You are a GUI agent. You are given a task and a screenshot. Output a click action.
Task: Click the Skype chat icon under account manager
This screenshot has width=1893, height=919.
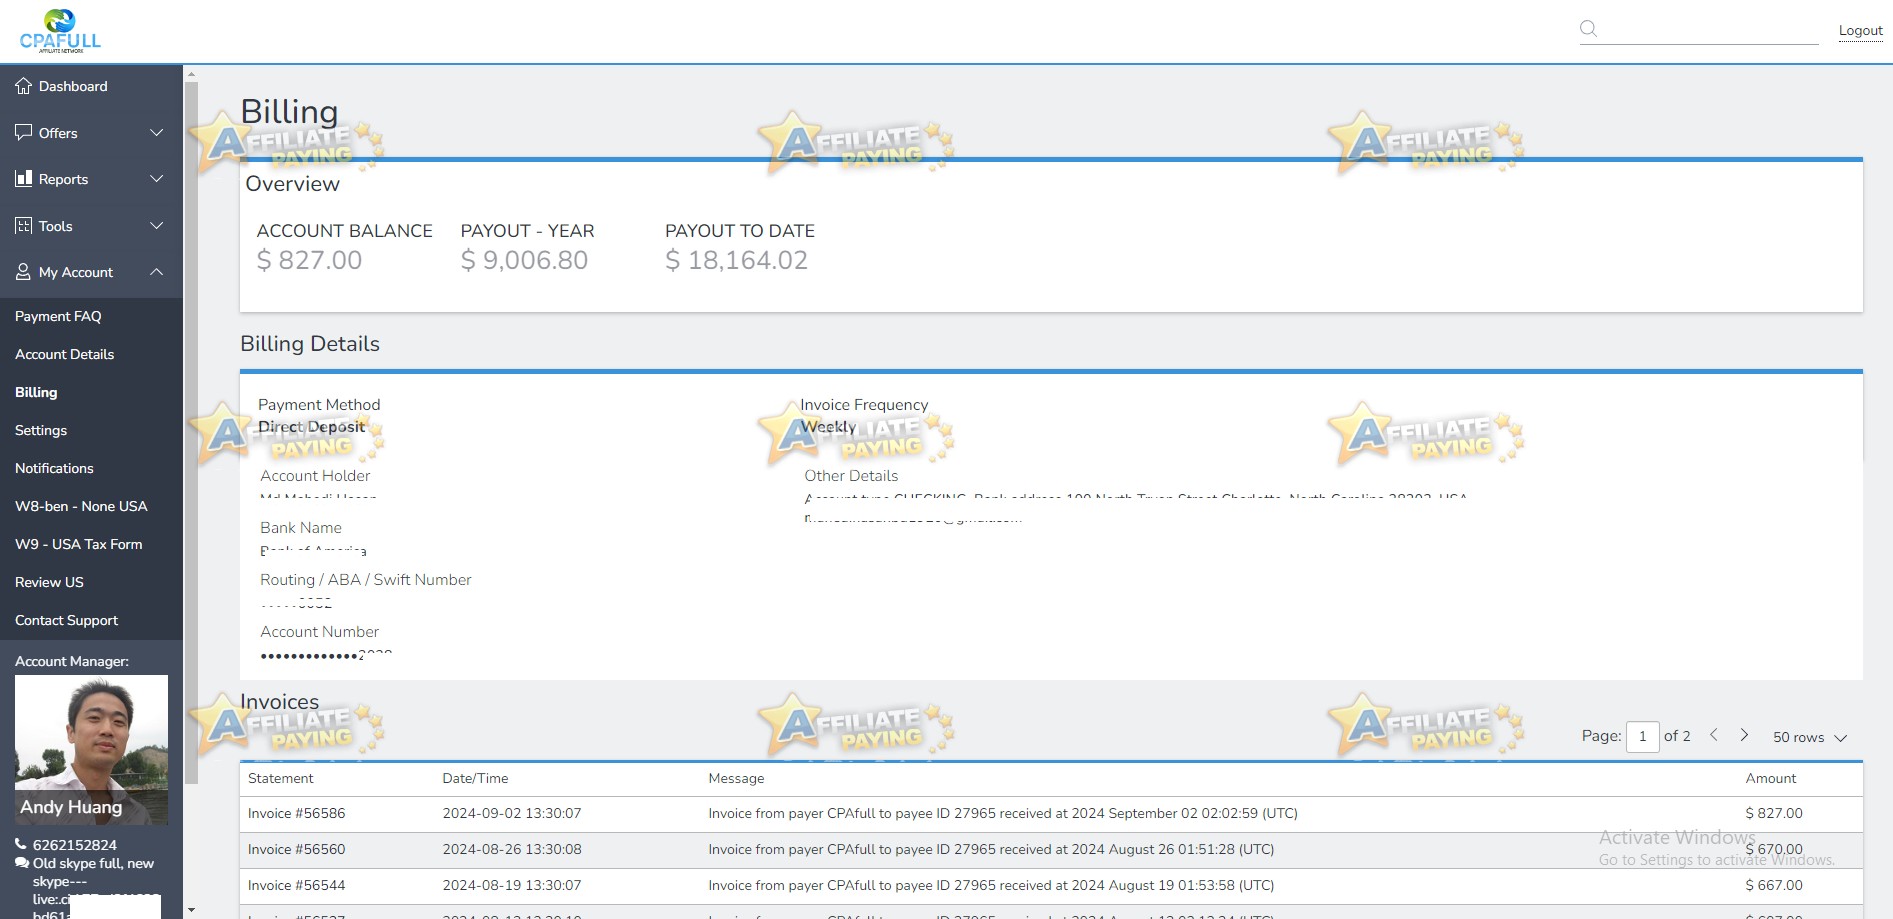click(x=22, y=863)
